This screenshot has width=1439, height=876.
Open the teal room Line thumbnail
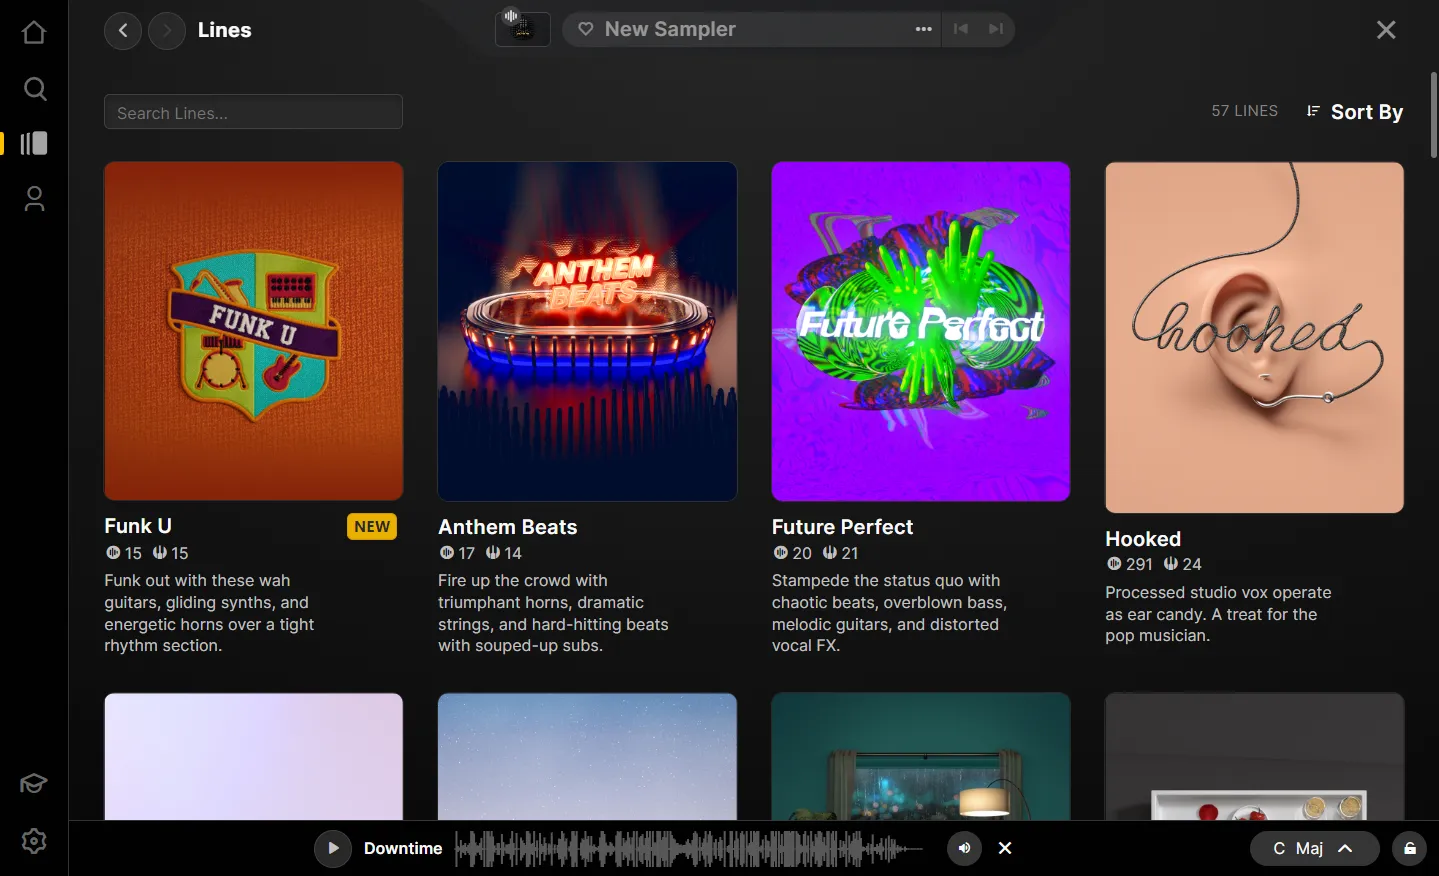(x=921, y=757)
